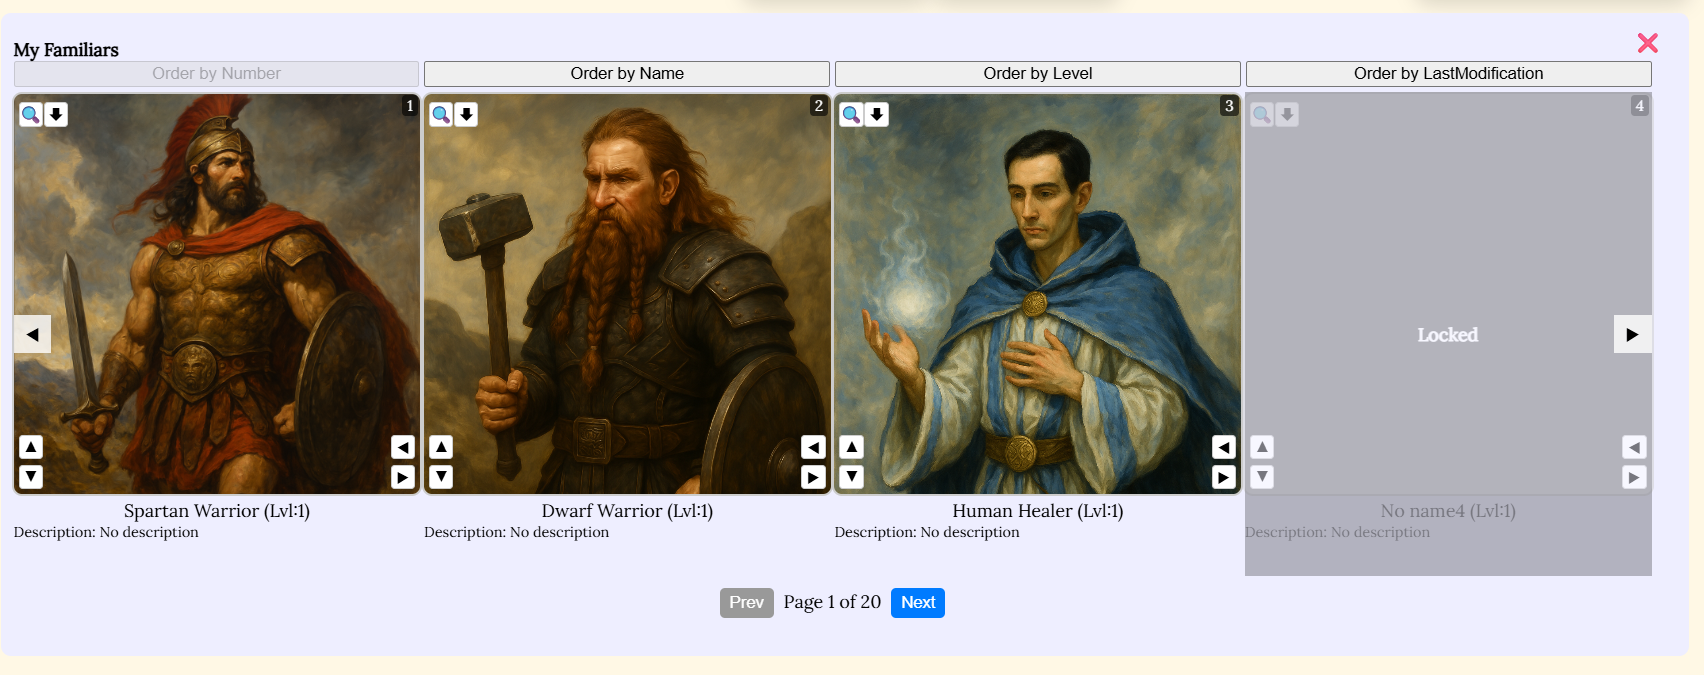
Task: Close the My Familiars dialog
Action: point(1648,43)
